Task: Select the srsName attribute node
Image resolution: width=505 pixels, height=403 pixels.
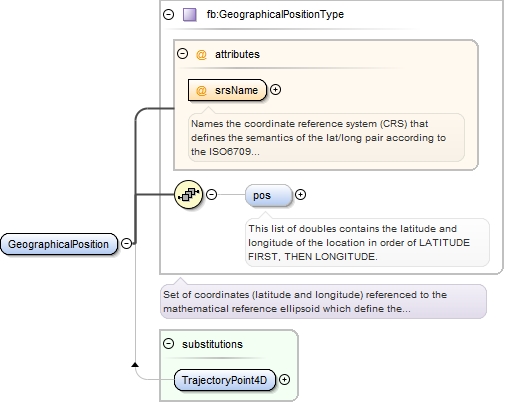Action: coord(227,90)
